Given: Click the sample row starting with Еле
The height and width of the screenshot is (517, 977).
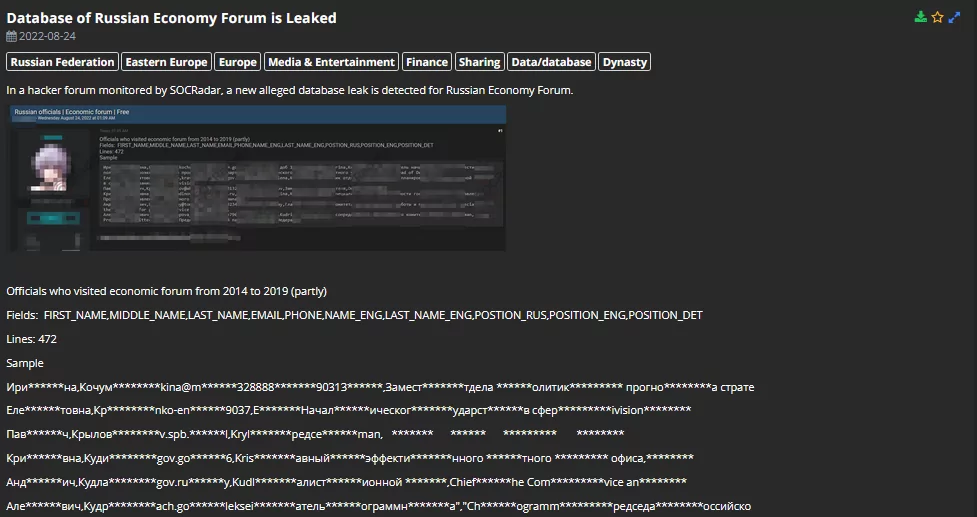Looking at the screenshot, I should 349,410.
